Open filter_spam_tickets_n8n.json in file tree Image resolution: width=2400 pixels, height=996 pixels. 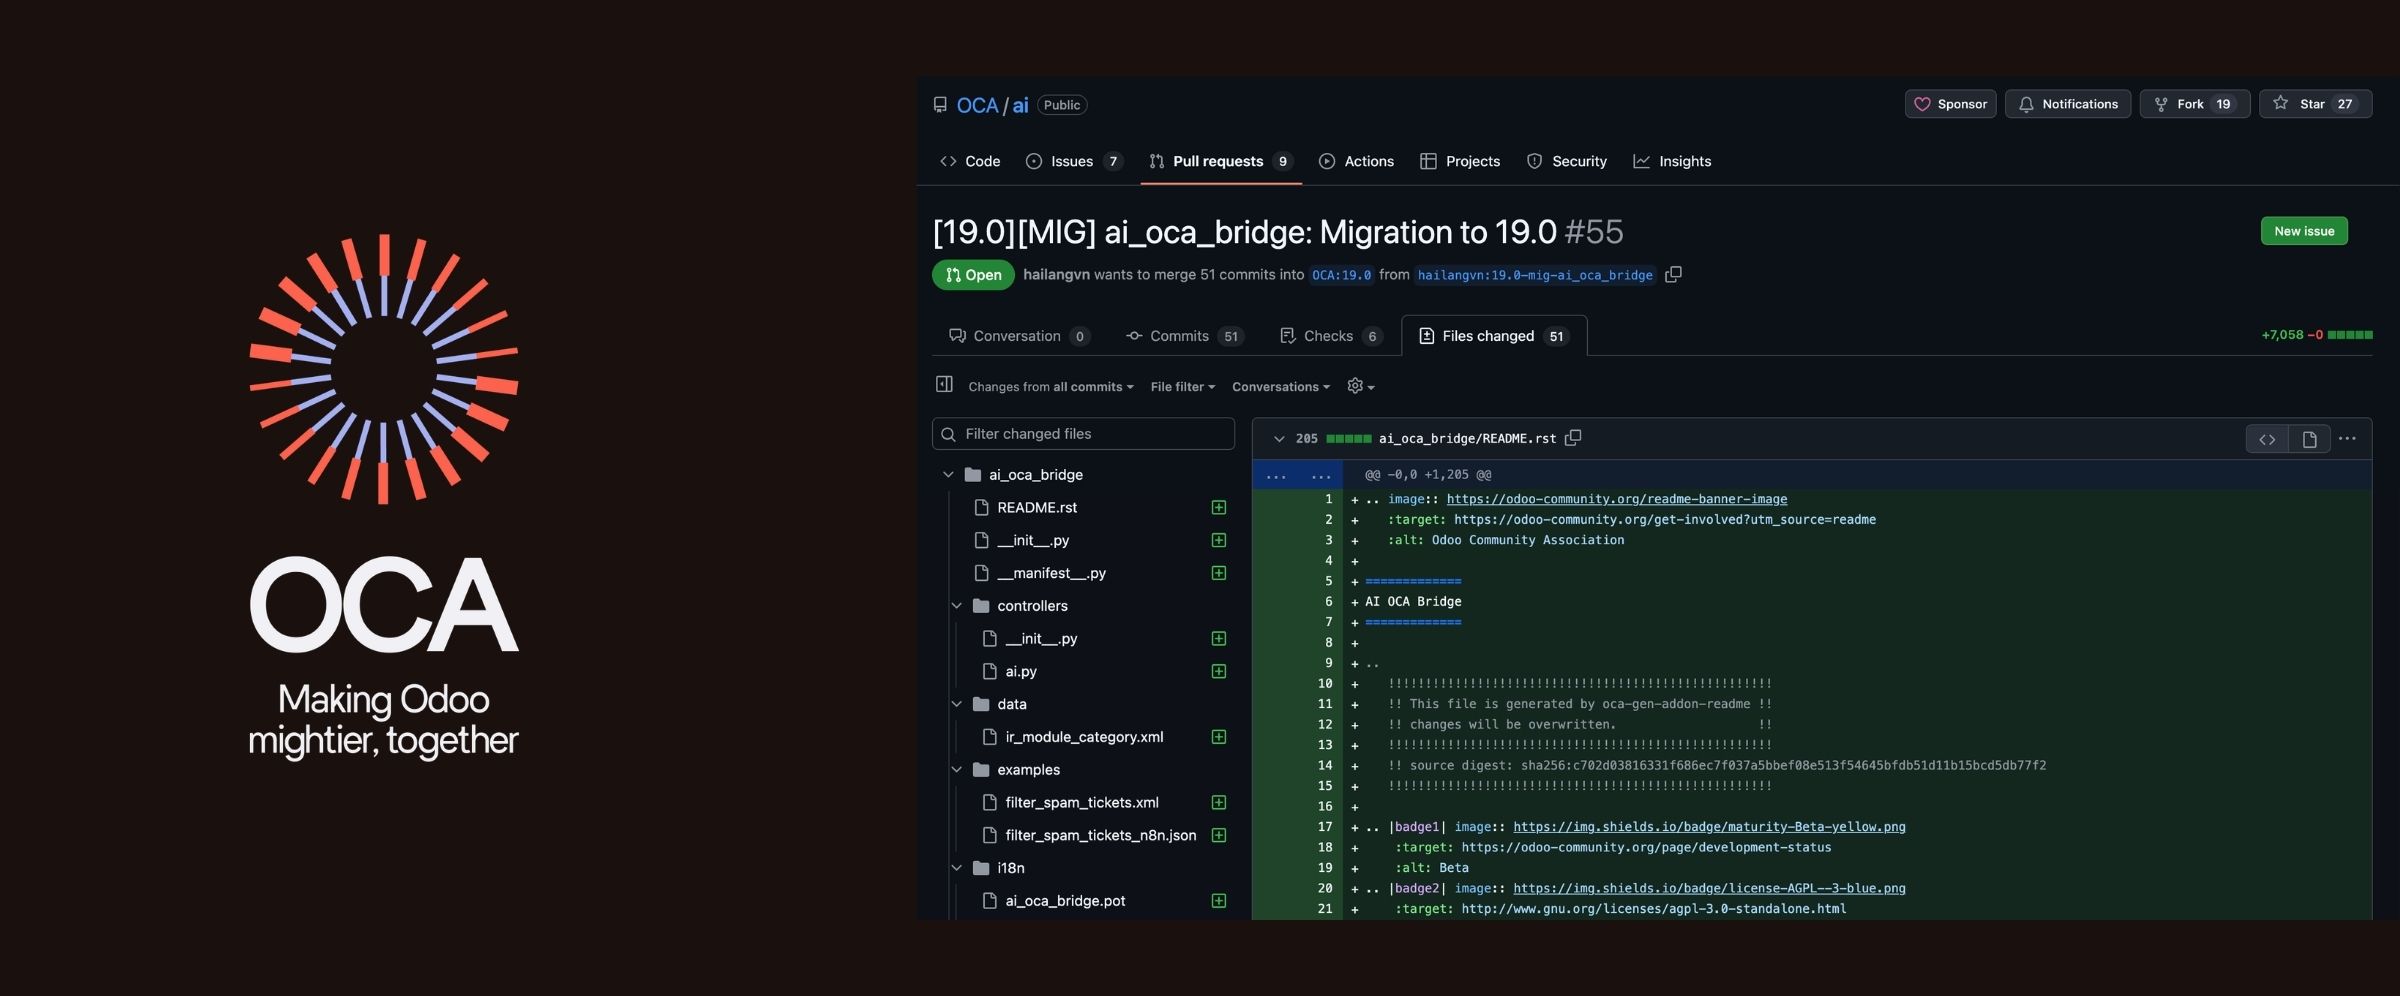(x=1101, y=836)
